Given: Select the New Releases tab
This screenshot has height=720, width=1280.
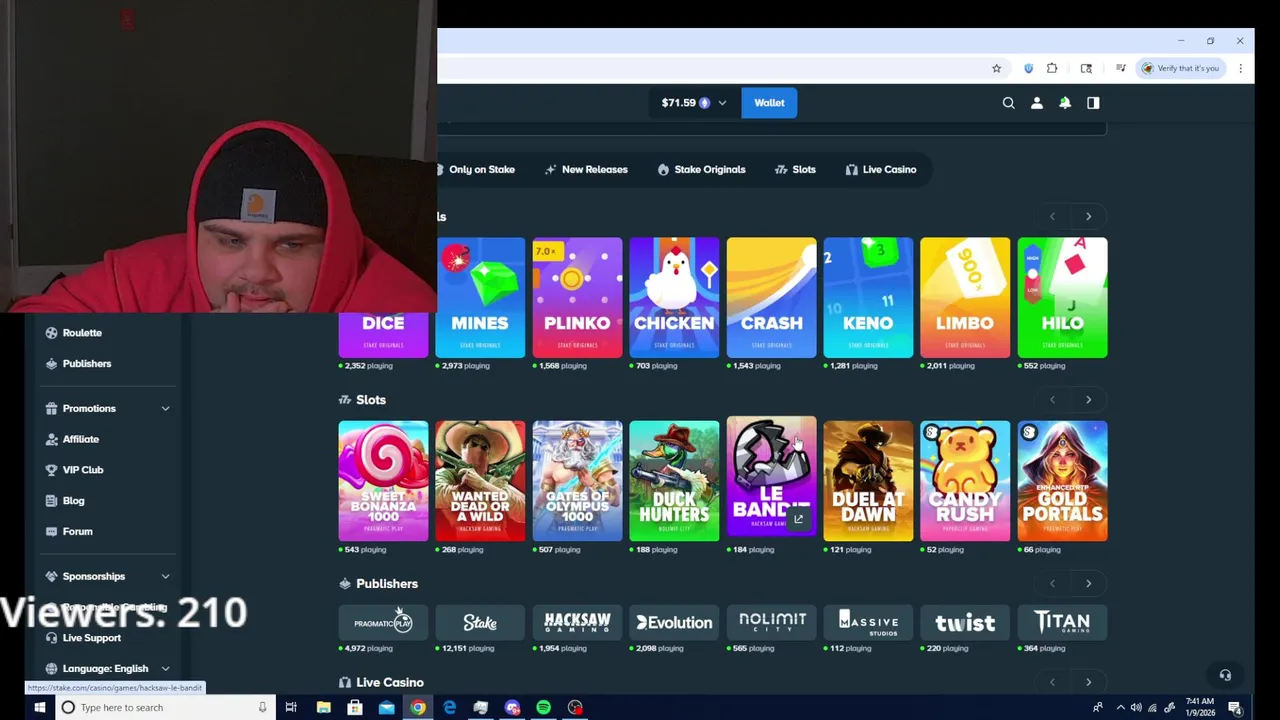Looking at the screenshot, I should pos(586,169).
